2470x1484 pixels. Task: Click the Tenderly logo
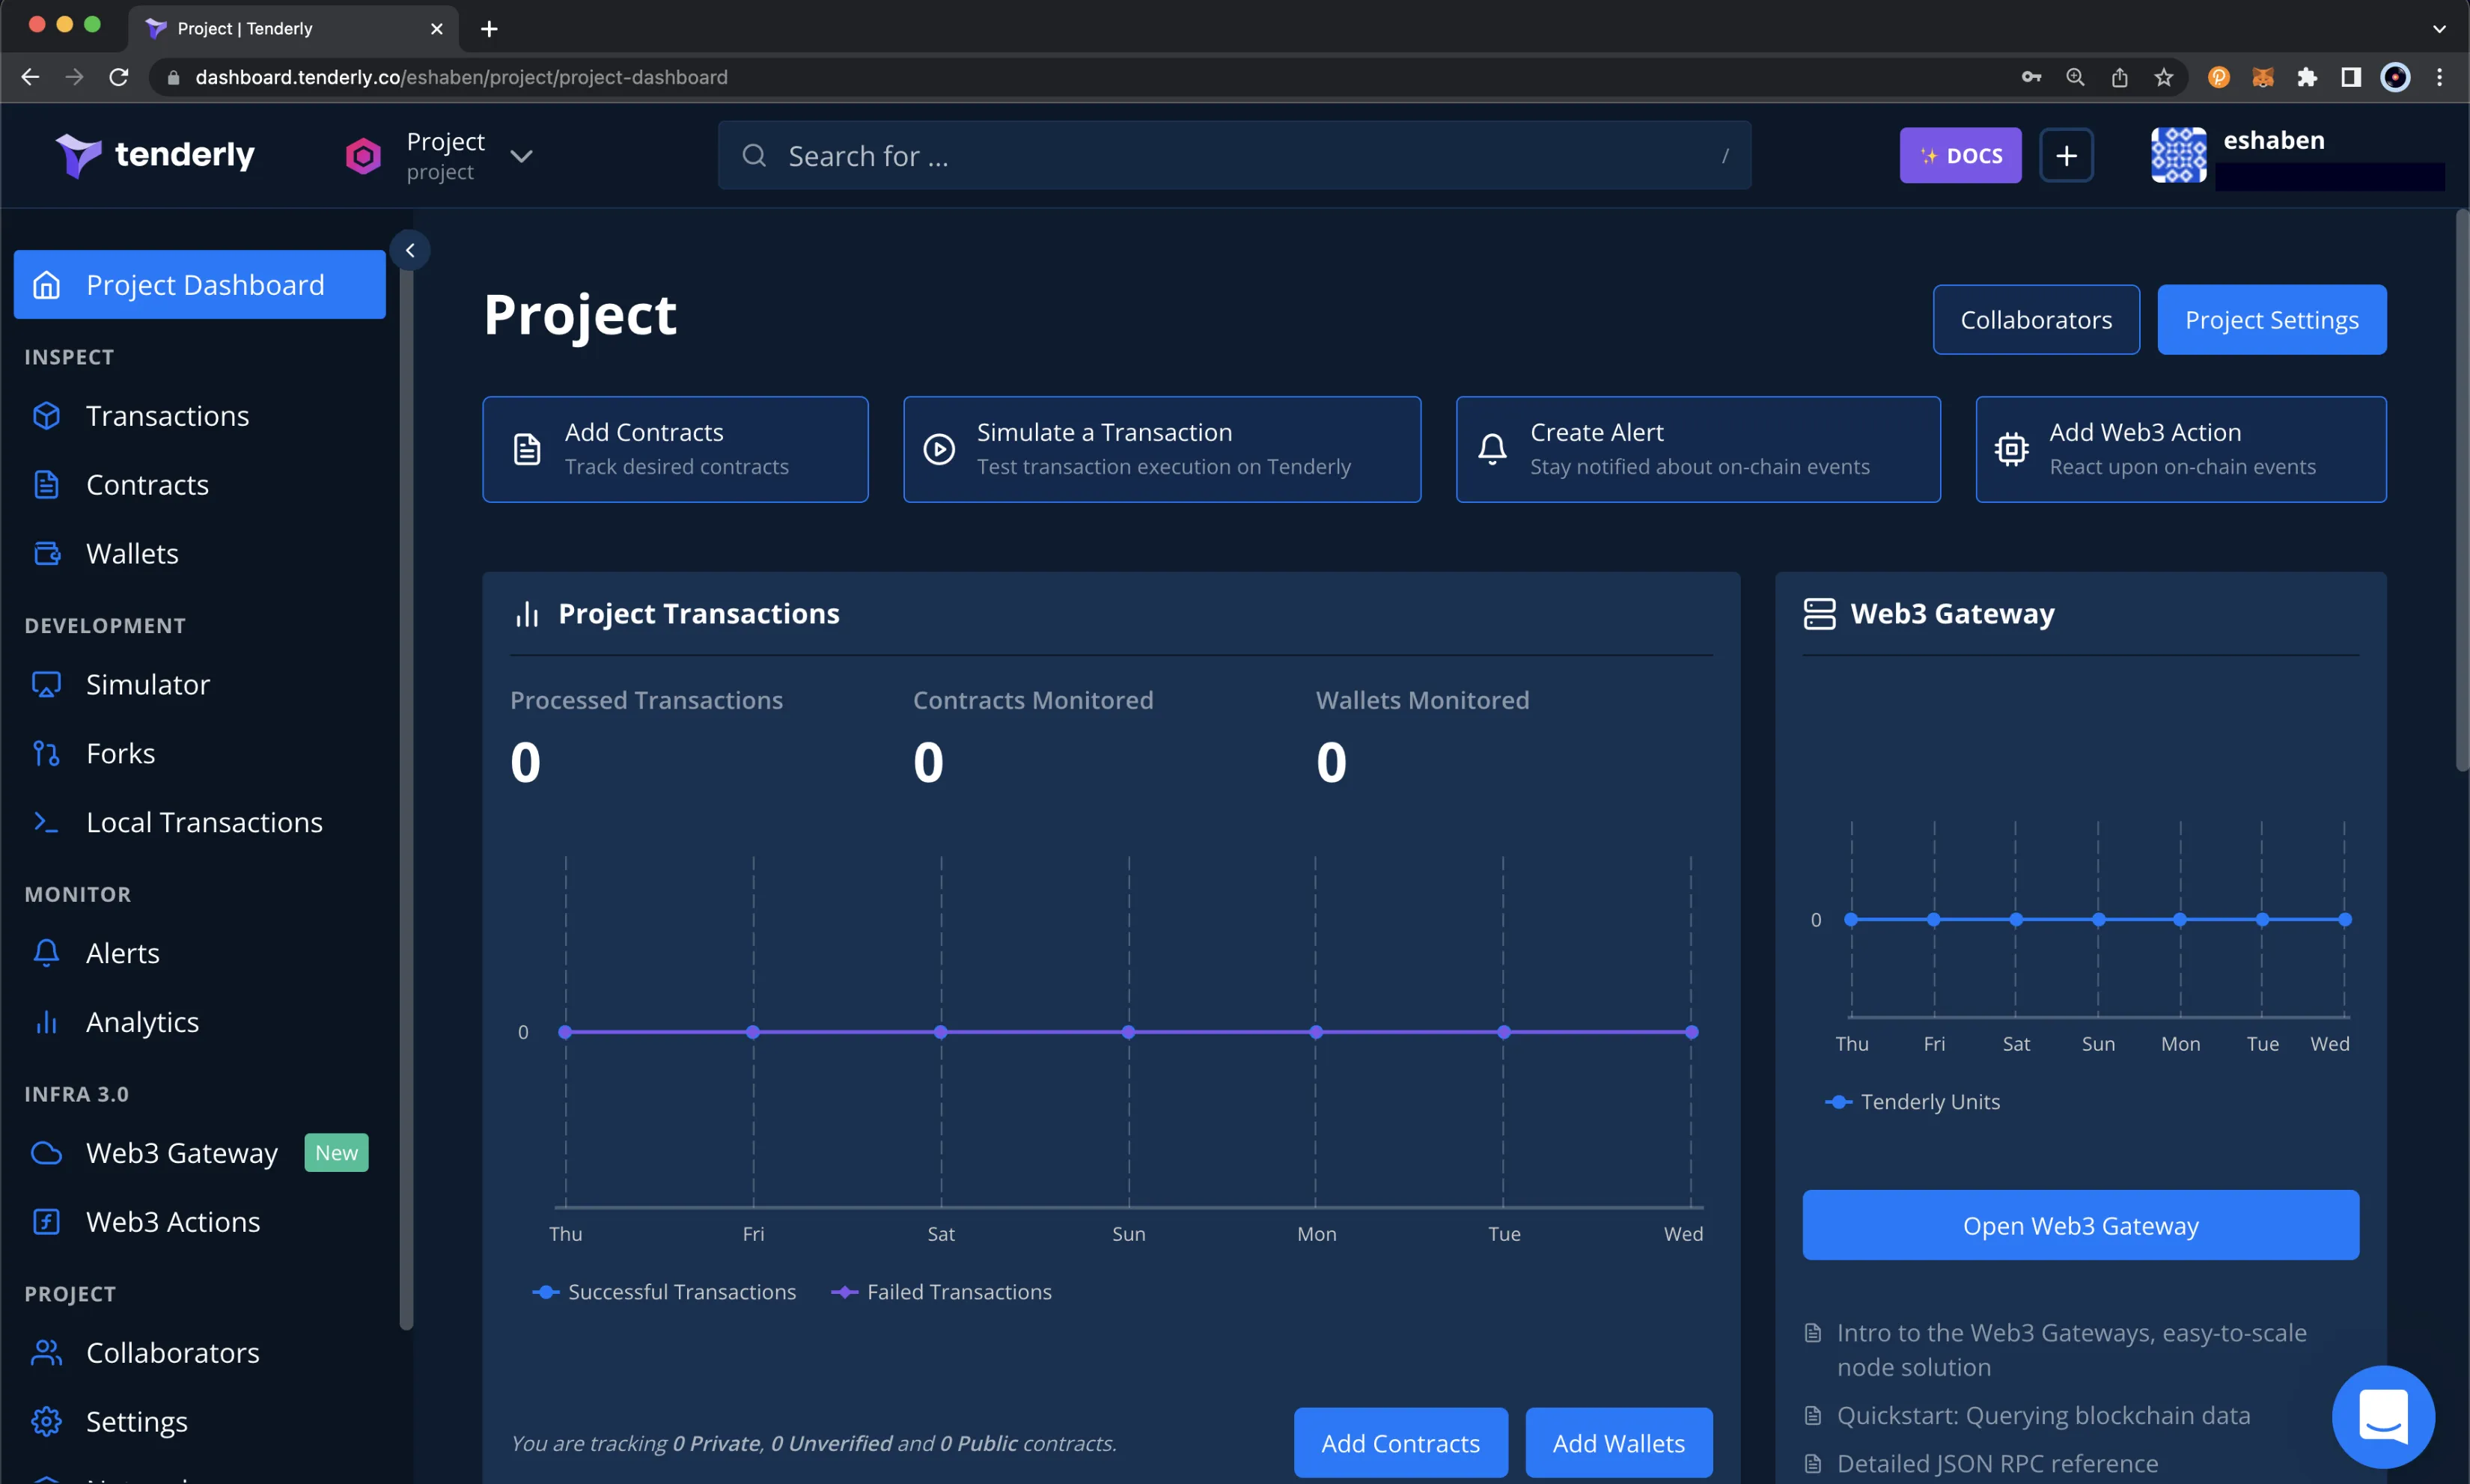pos(155,155)
